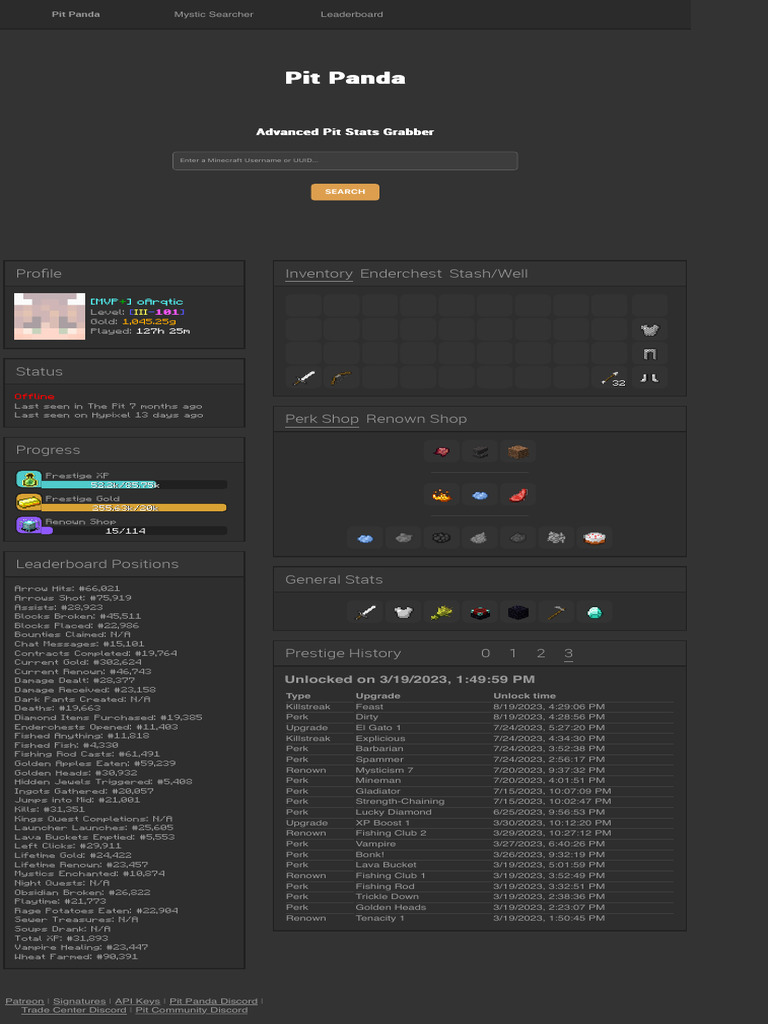Click the Prestige XP bottle icon
Viewport: 768px width, 1024px height.
[29, 479]
